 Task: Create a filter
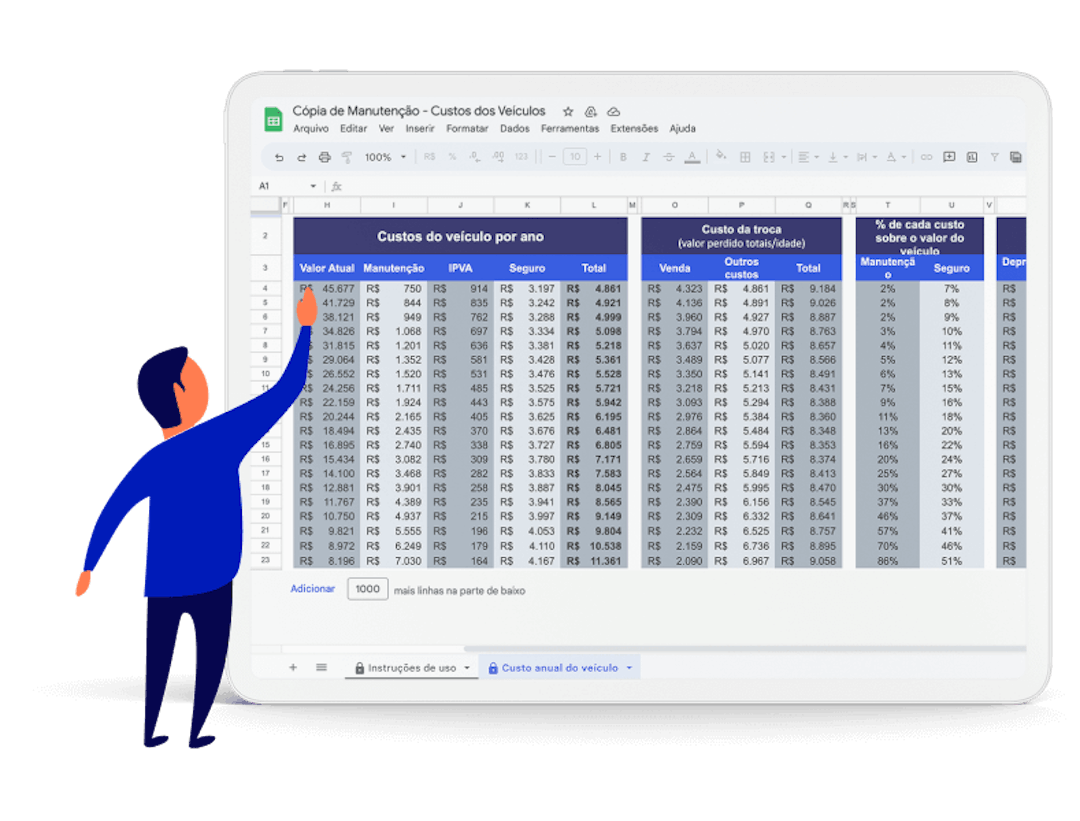coord(995,157)
